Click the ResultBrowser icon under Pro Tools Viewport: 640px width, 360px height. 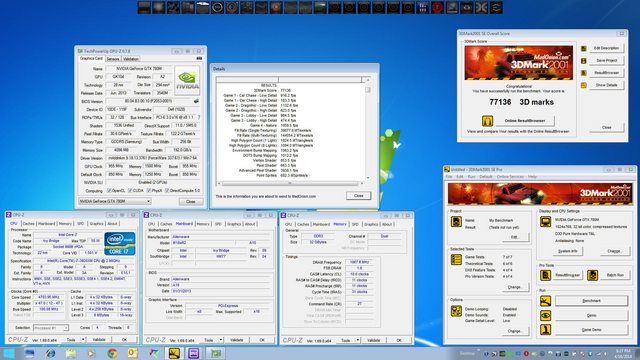tap(545, 275)
